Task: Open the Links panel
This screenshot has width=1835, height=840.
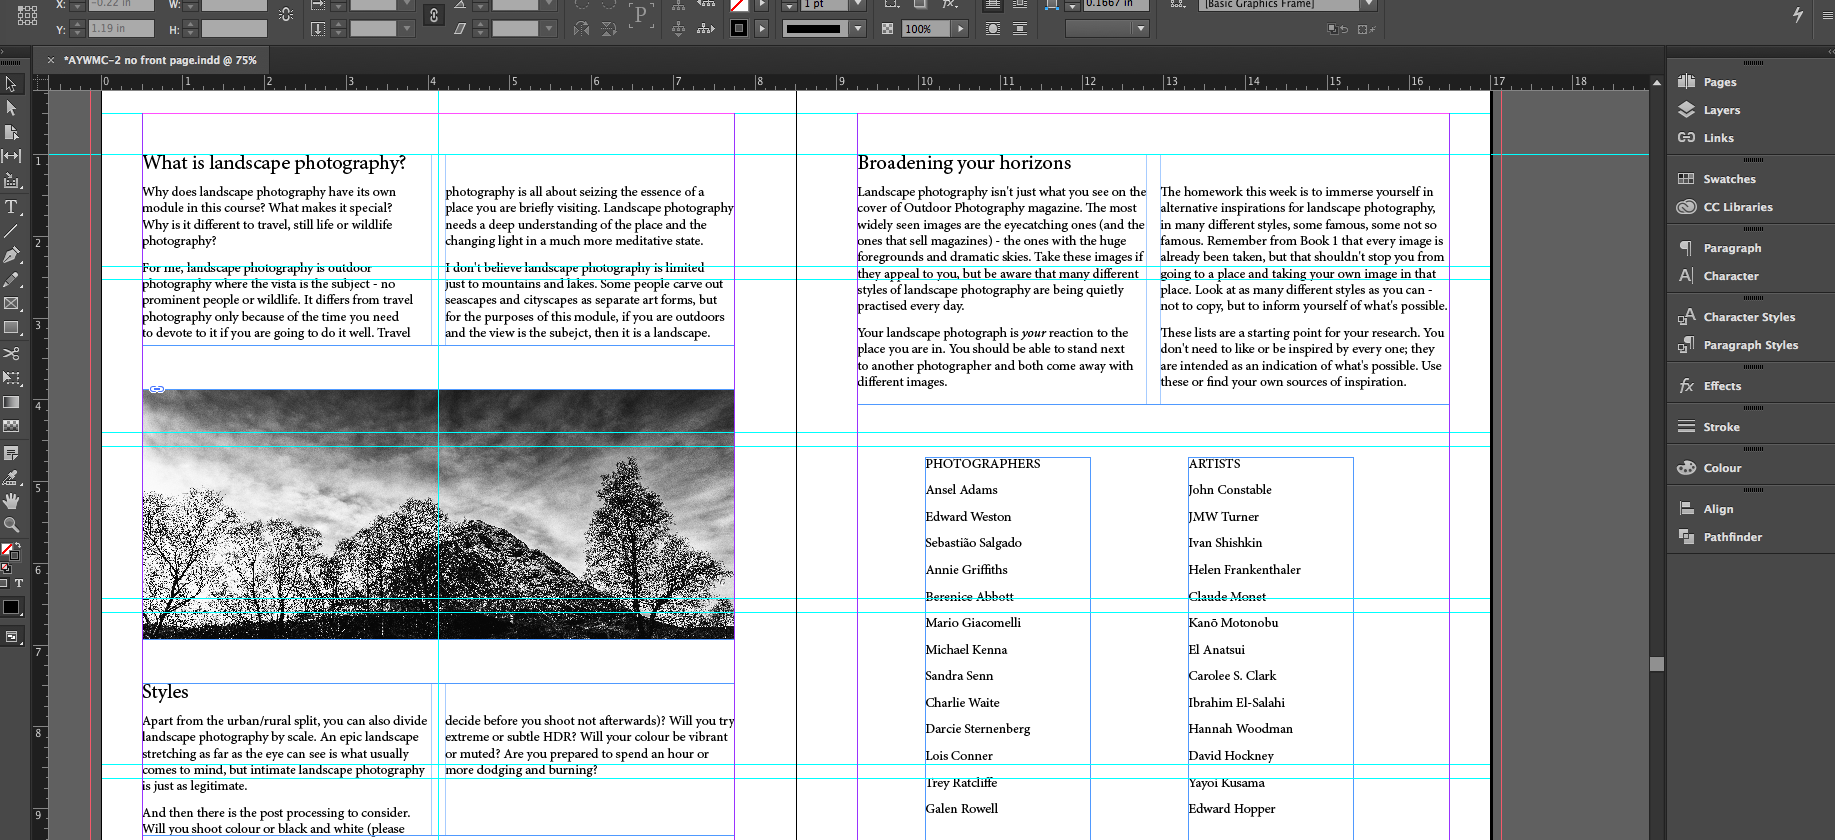Action: (x=1718, y=138)
